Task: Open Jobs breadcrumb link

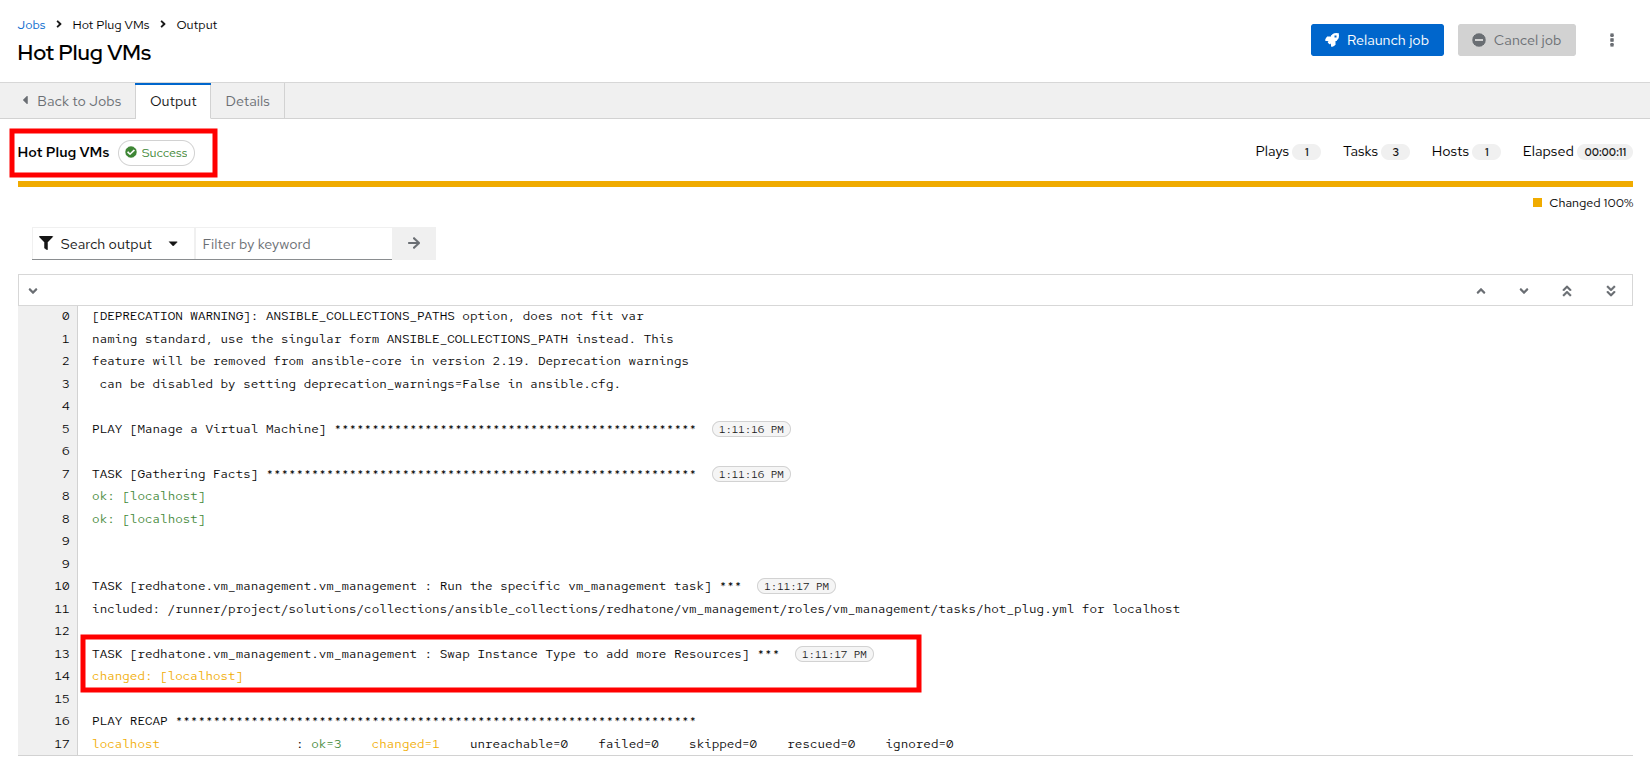Action: [x=31, y=25]
